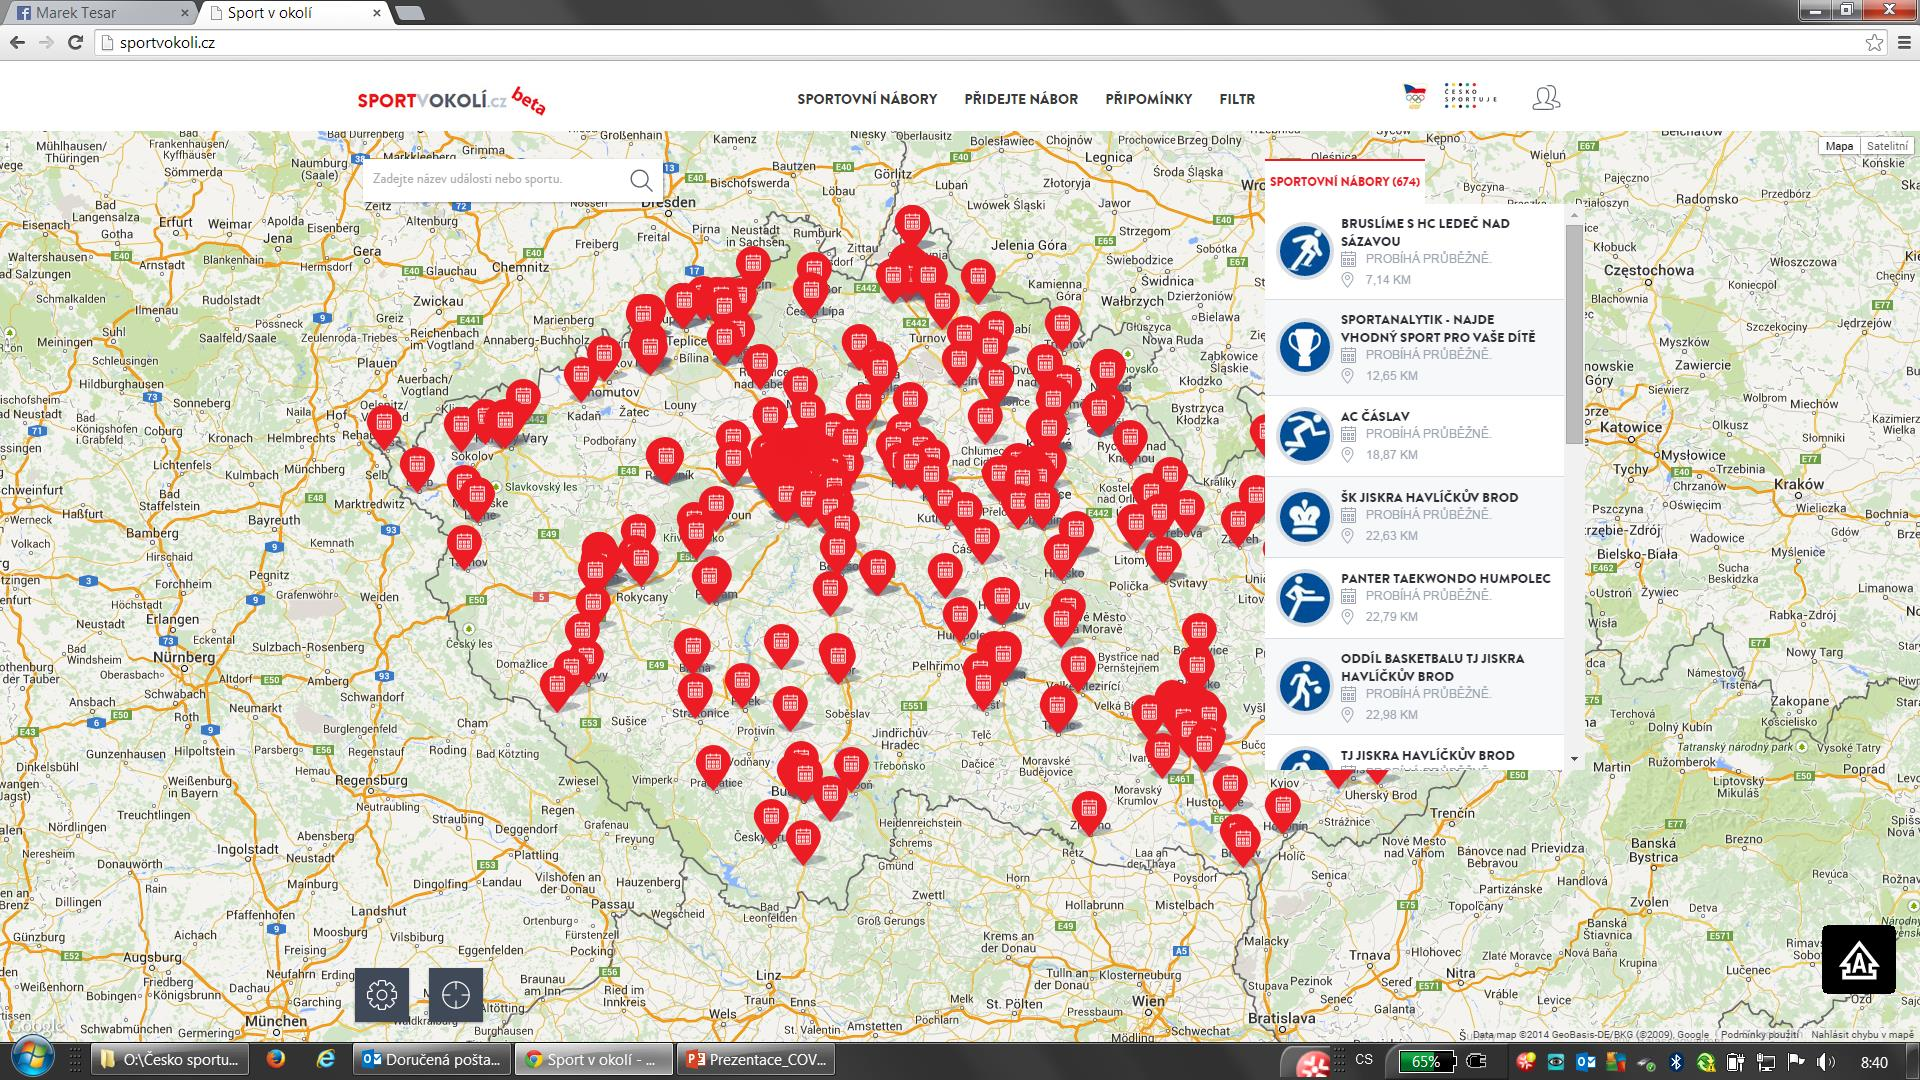Open the user profile icon in header
The width and height of the screenshot is (1920, 1080).
[1546, 98]
